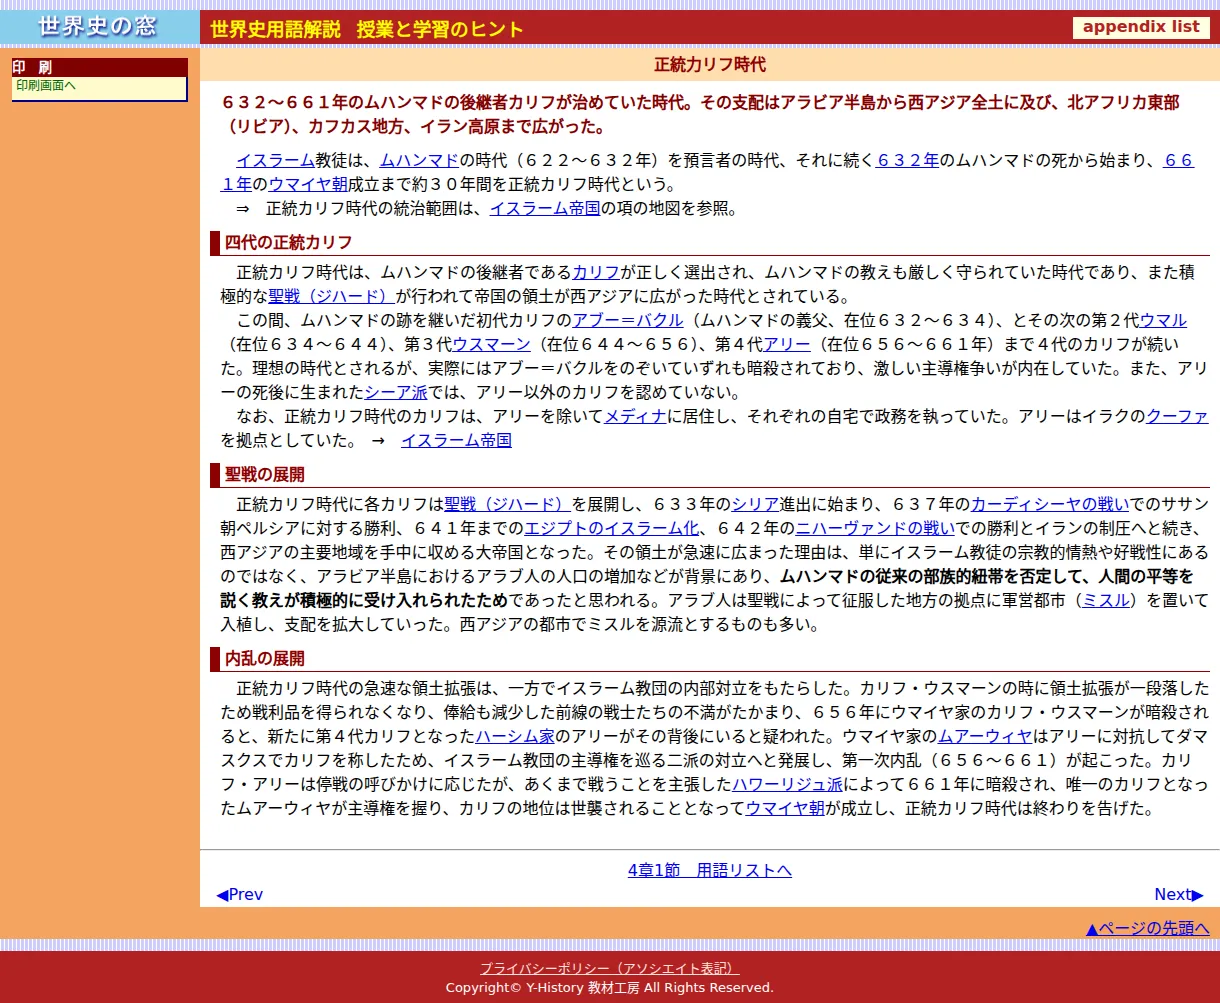Click the 四代の正統カリフ section heading

pos(288,242)
